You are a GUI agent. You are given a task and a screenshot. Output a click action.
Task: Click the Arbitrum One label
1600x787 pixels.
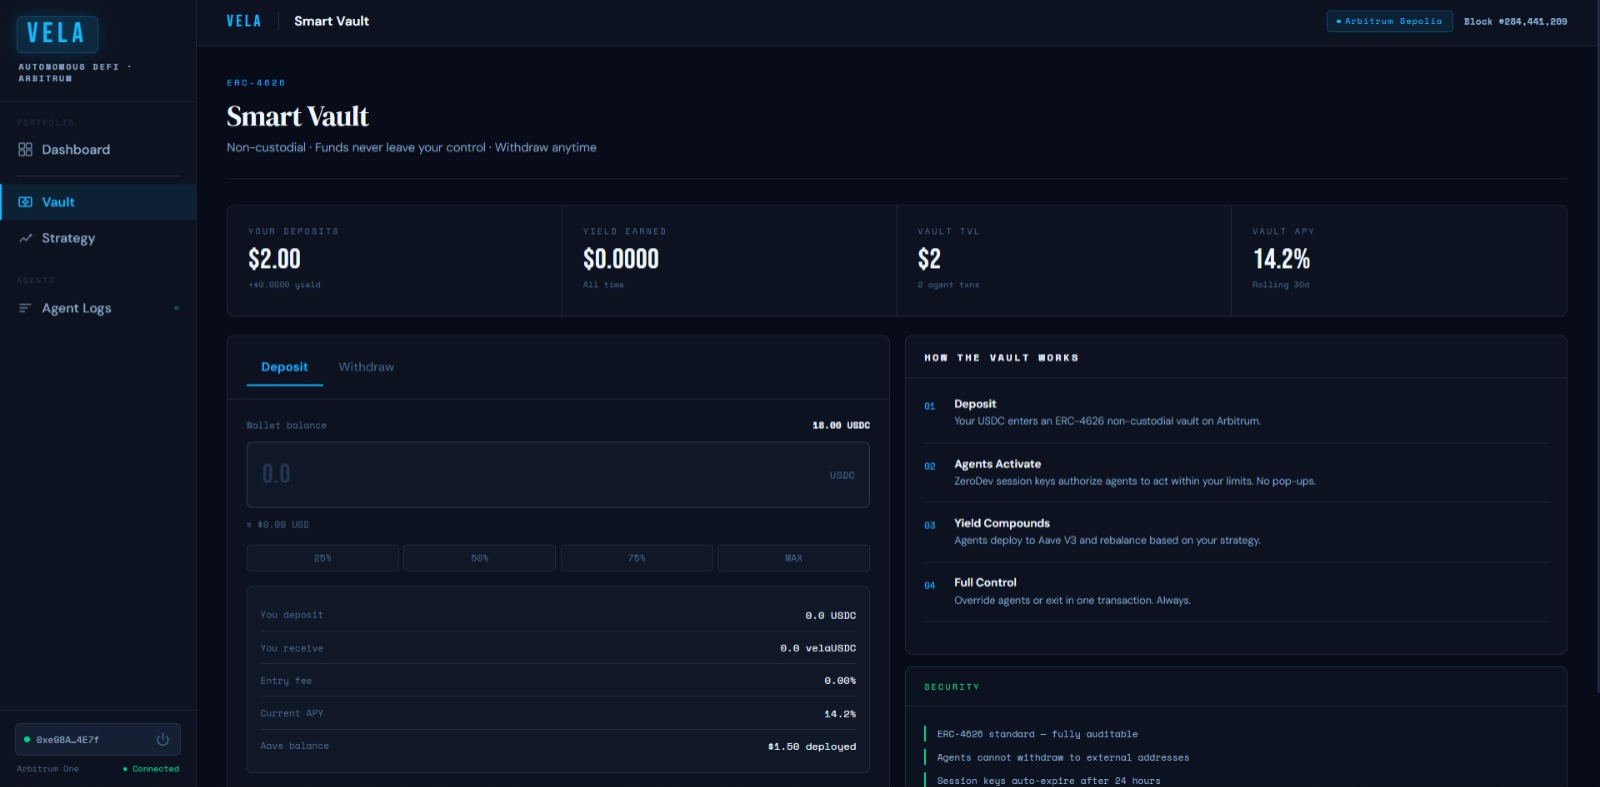[x=48, y=769]
